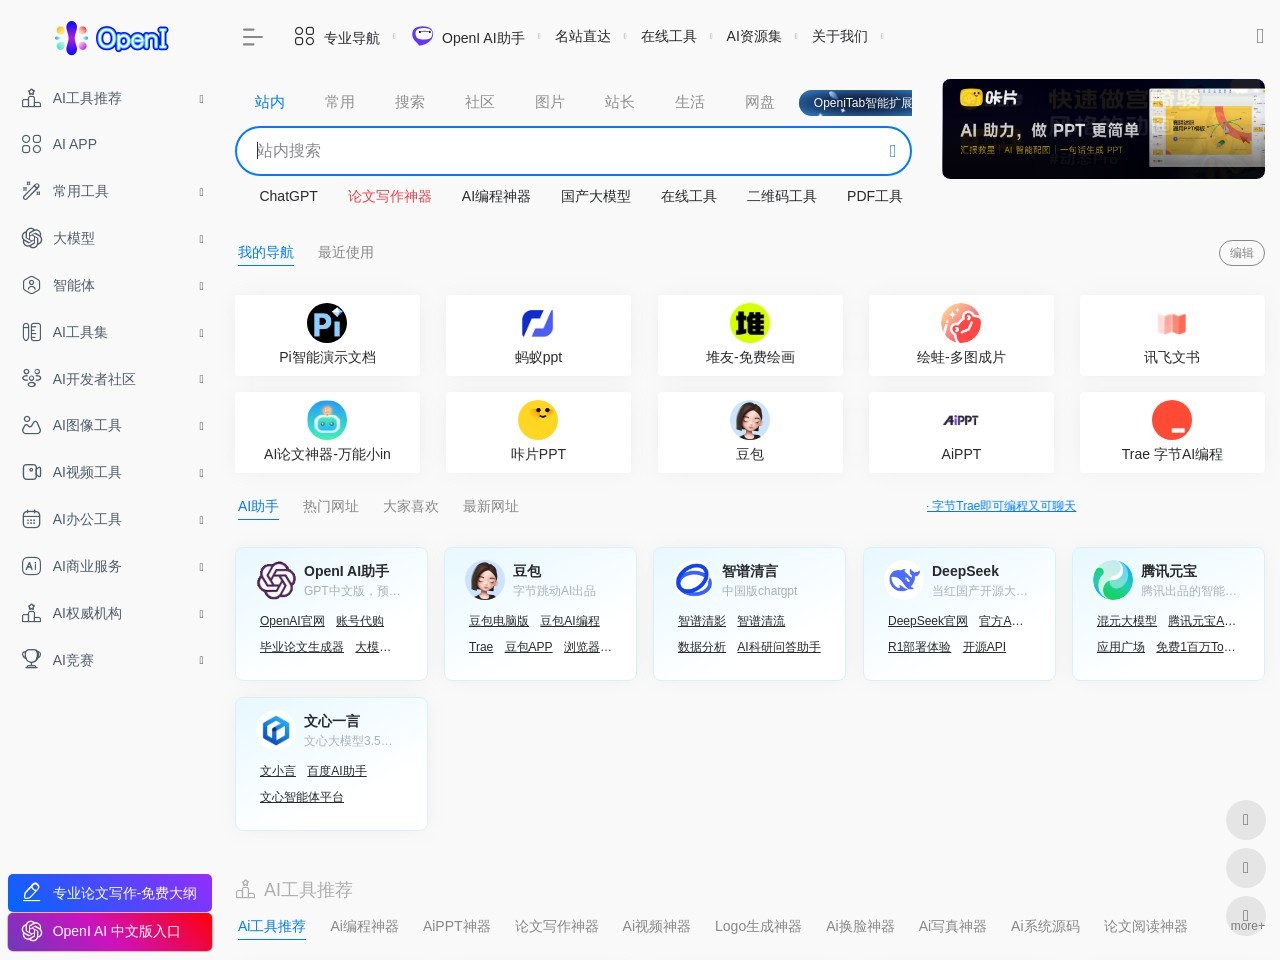This screenshot has height=960, width=1280.
Task: Click the Openi AI 中文版入口 button
Action: (110, 931)
